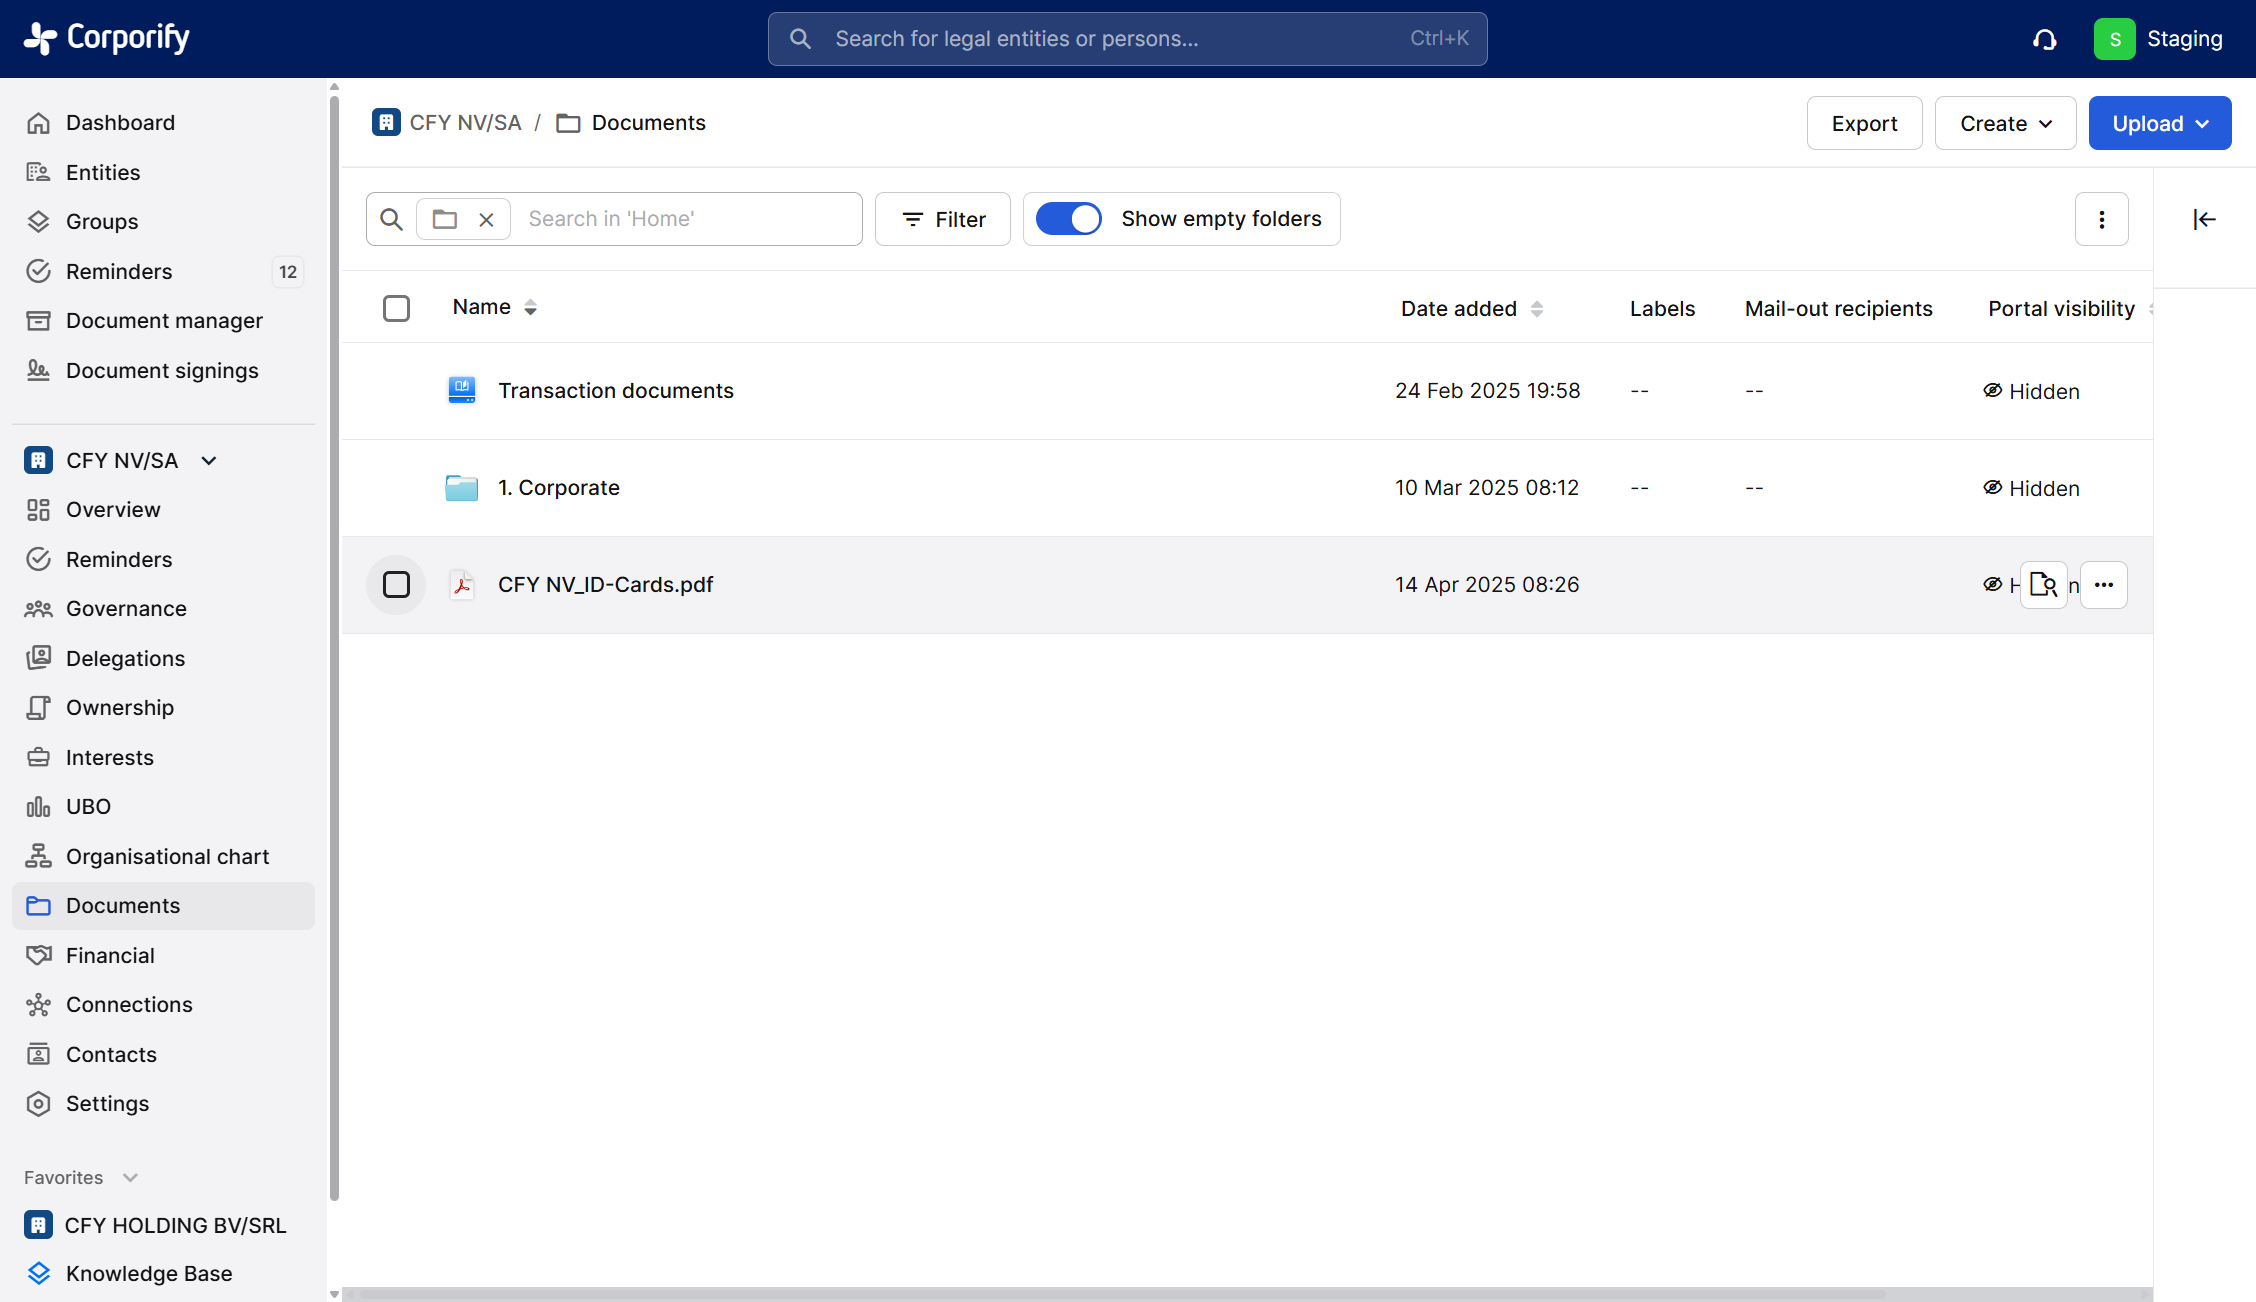2256x1302 pixels.
Task: Expand the Upload dropdown button
Action: [x=2159, y=123]
